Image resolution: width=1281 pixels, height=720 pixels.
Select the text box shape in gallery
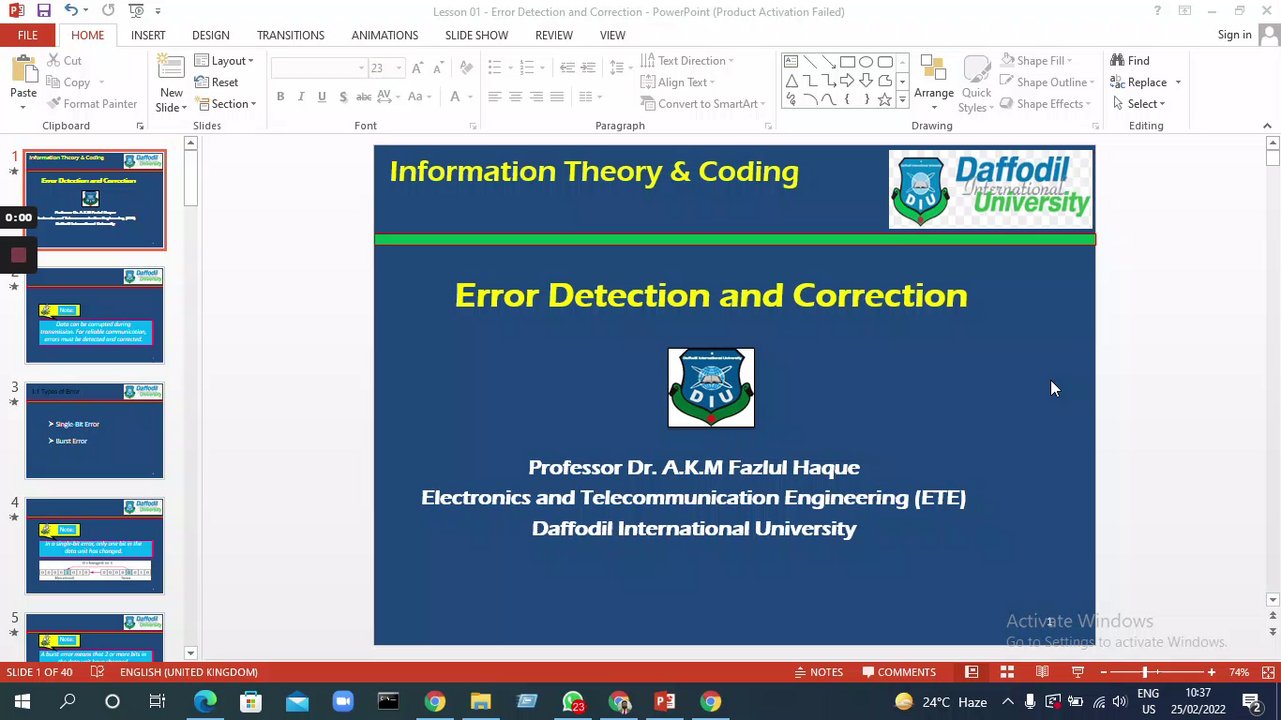790,62
